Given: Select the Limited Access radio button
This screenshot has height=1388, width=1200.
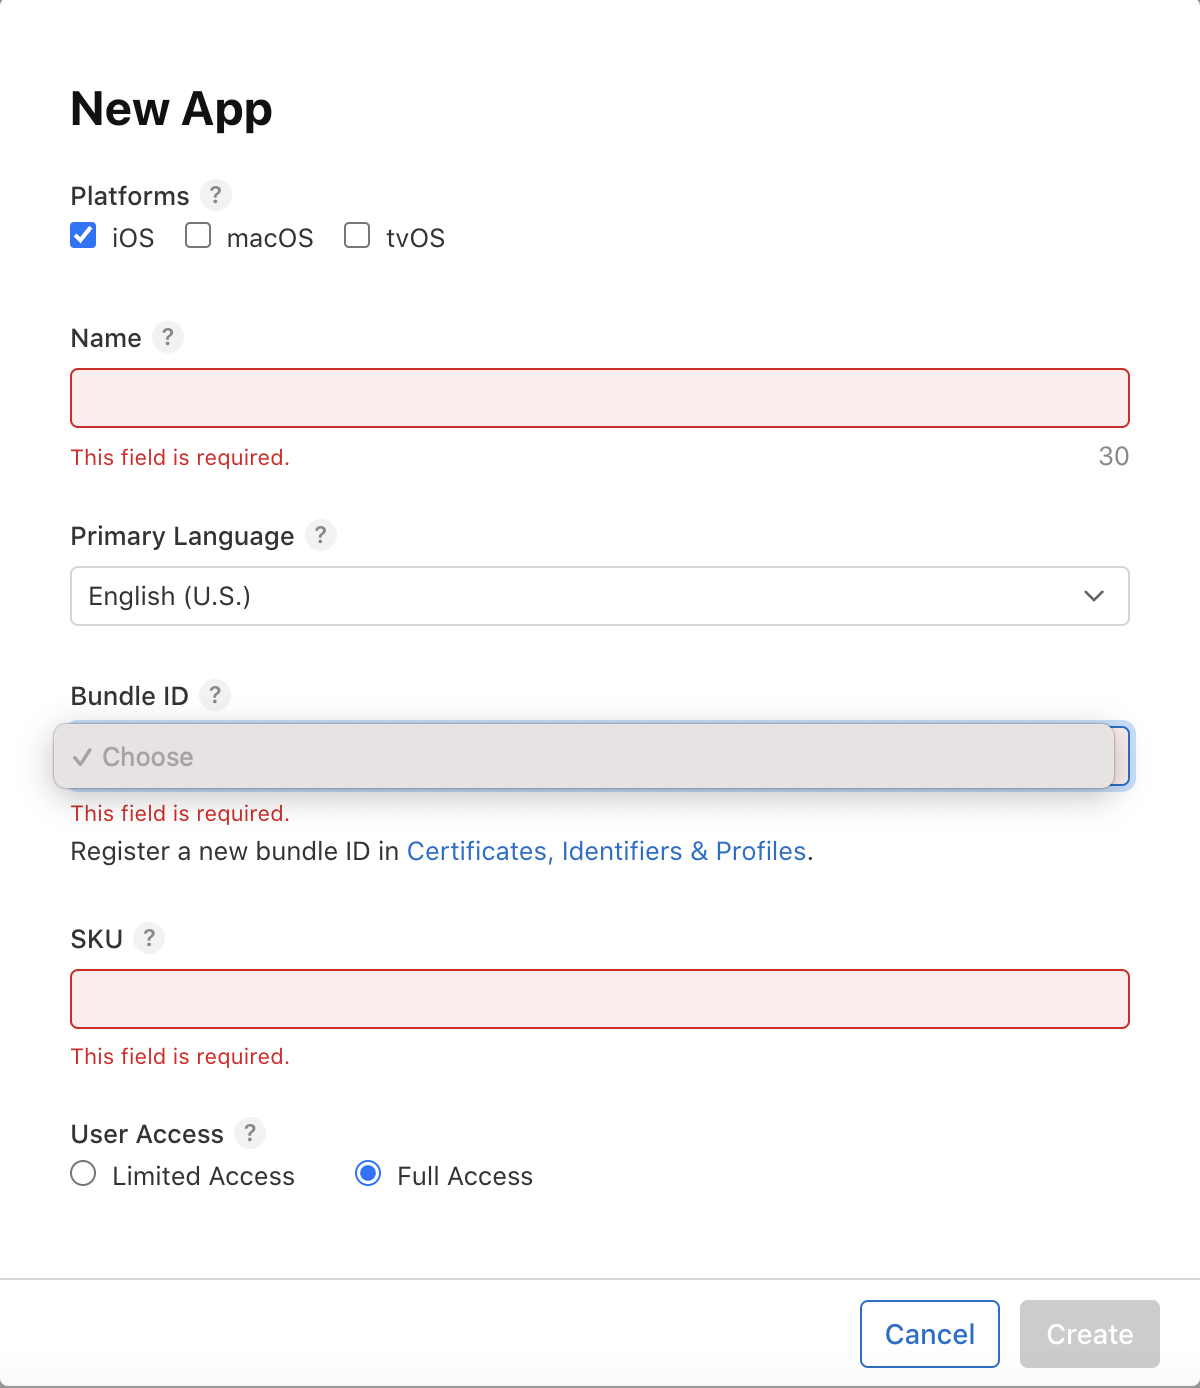Looking at the screenshot, I should click(x=84, y=1174).
